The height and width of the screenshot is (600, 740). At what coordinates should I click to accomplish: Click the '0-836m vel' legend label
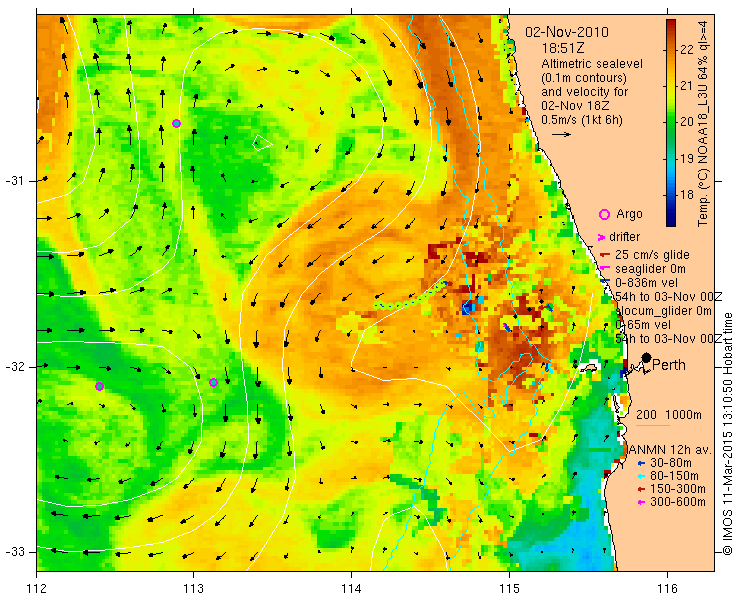coord(647,283)
